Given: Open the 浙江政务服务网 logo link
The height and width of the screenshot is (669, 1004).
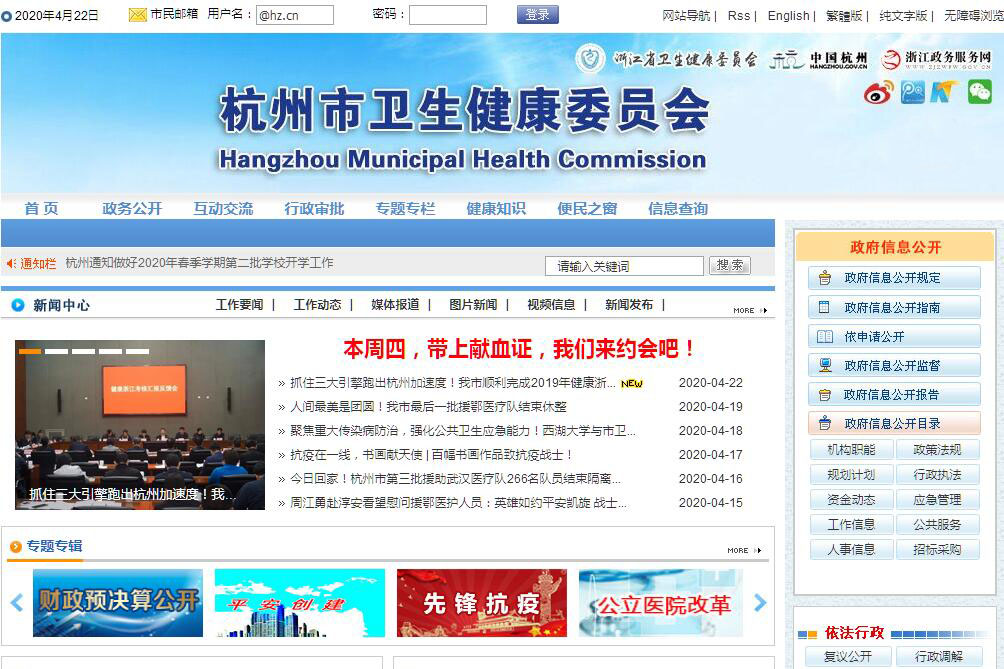Looking at the screenshot, I should (936, 60).
